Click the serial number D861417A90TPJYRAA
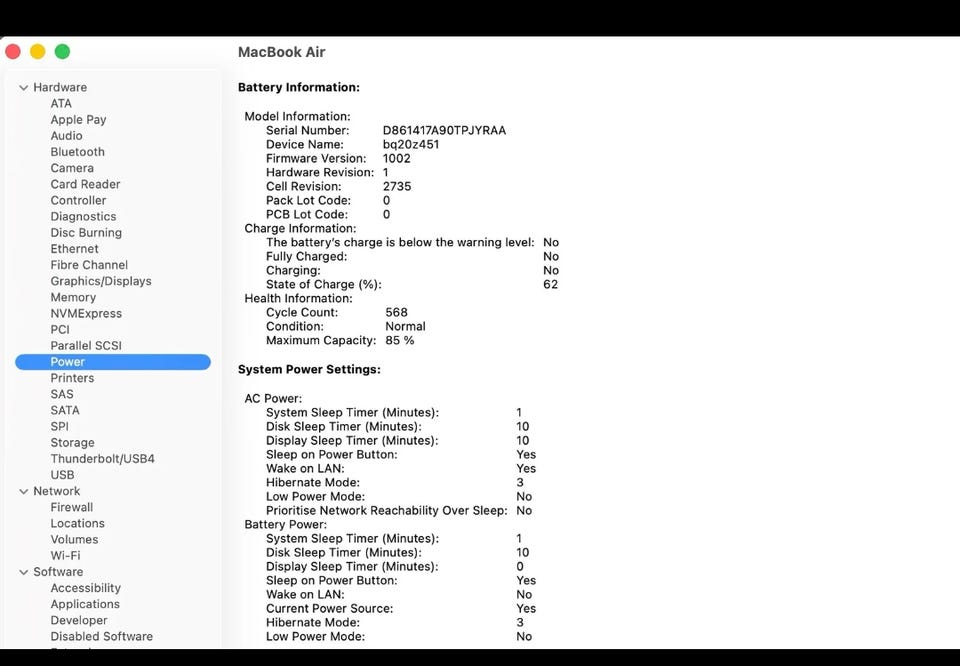This screenshot has height=666, width=960. click(444, 130)
